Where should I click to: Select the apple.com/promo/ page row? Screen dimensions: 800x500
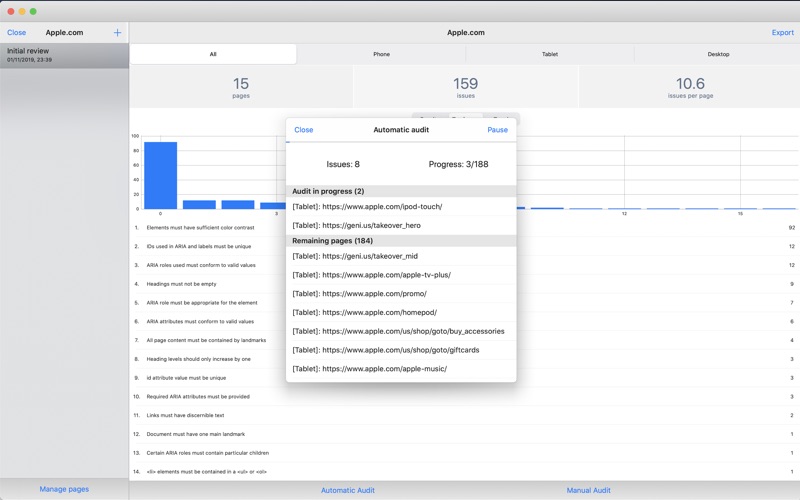(401, 294)
